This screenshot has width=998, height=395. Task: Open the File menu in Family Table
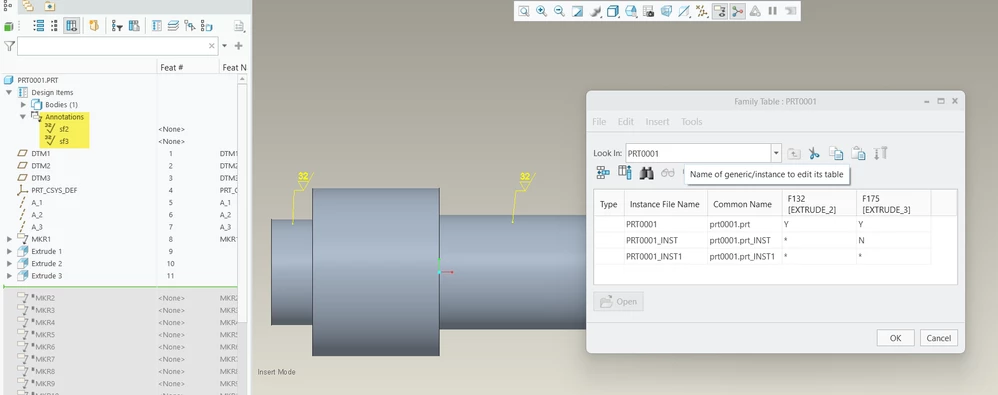(x=599, y=121)
